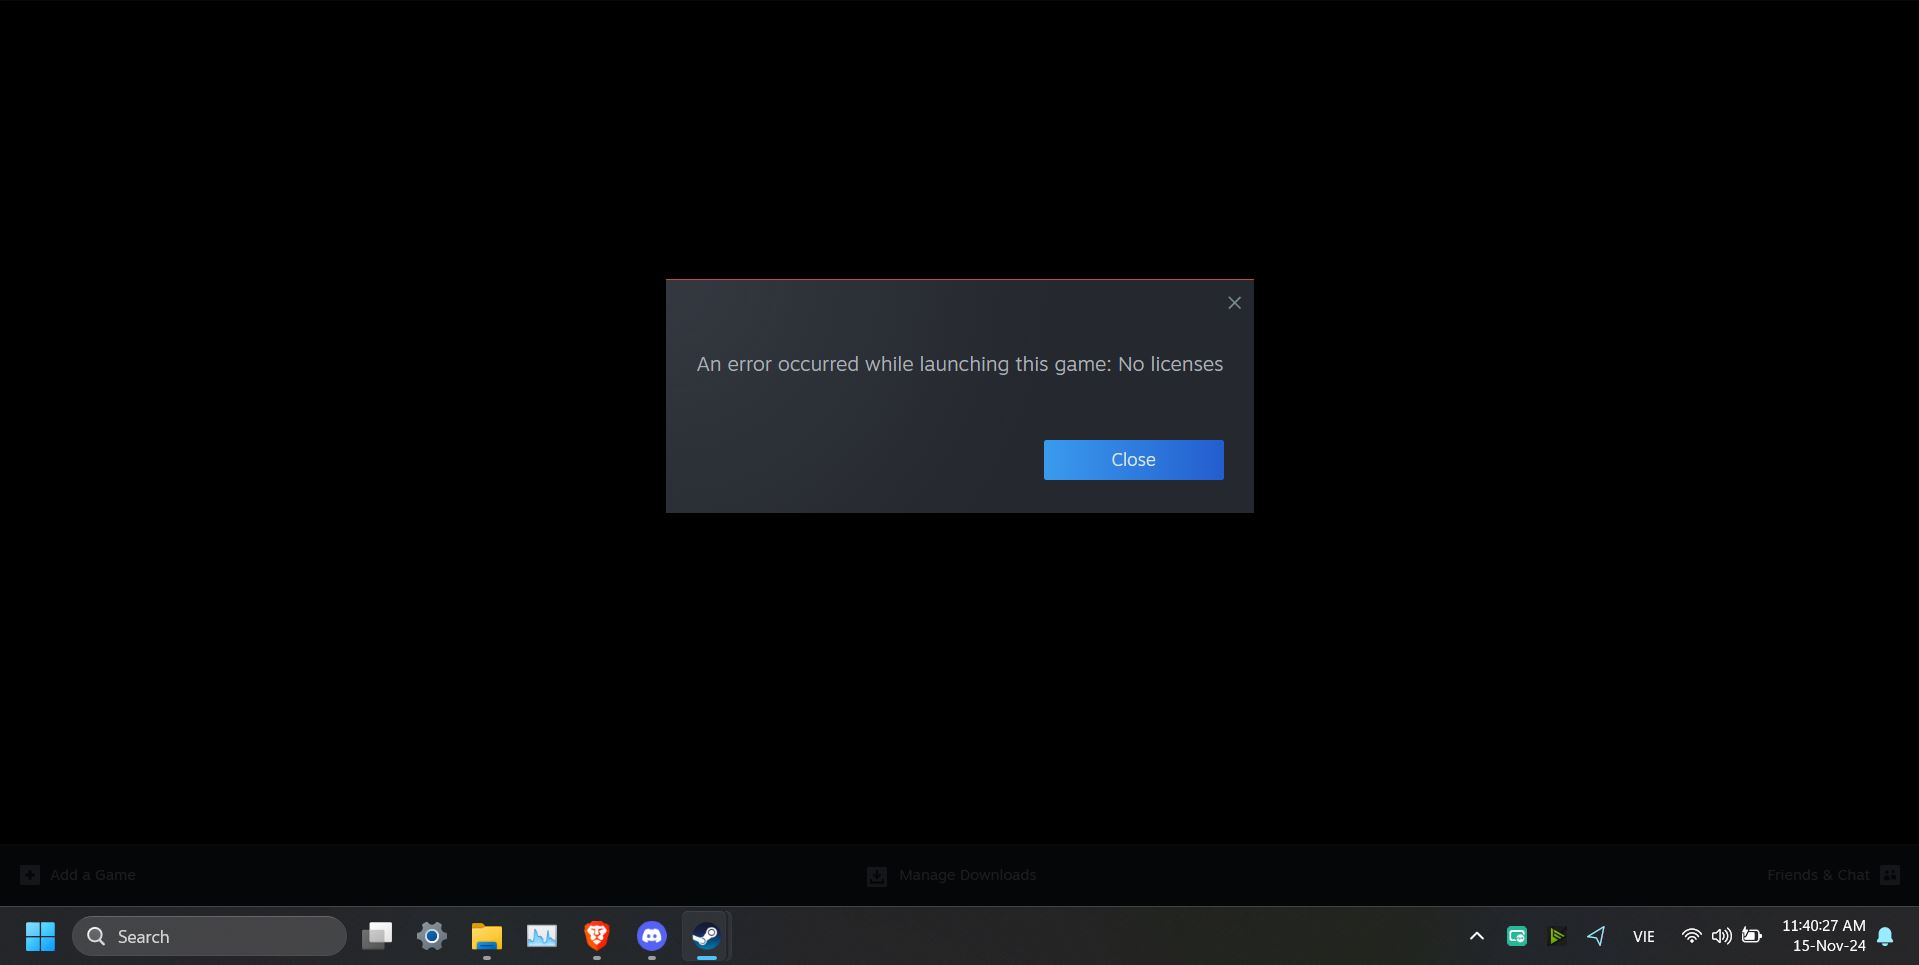Click inside the taskbar Search field
The height and width of the screenshot is (965, 1919).
(210, 936)
